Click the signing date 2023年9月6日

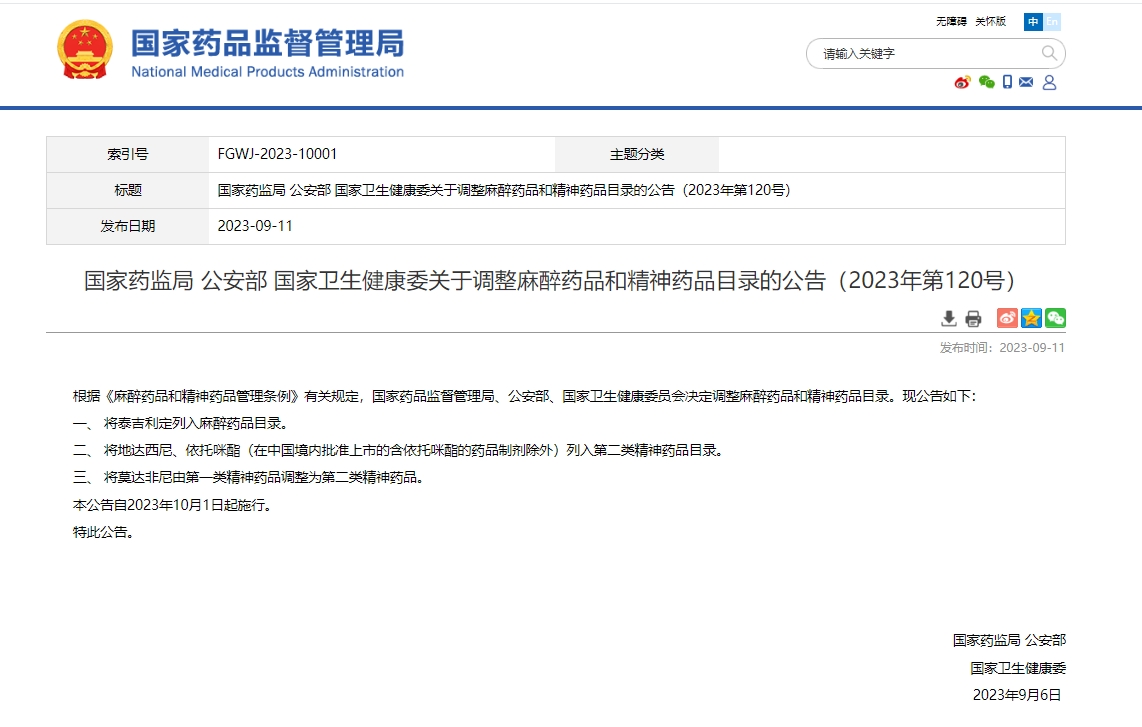[1017, 695]
